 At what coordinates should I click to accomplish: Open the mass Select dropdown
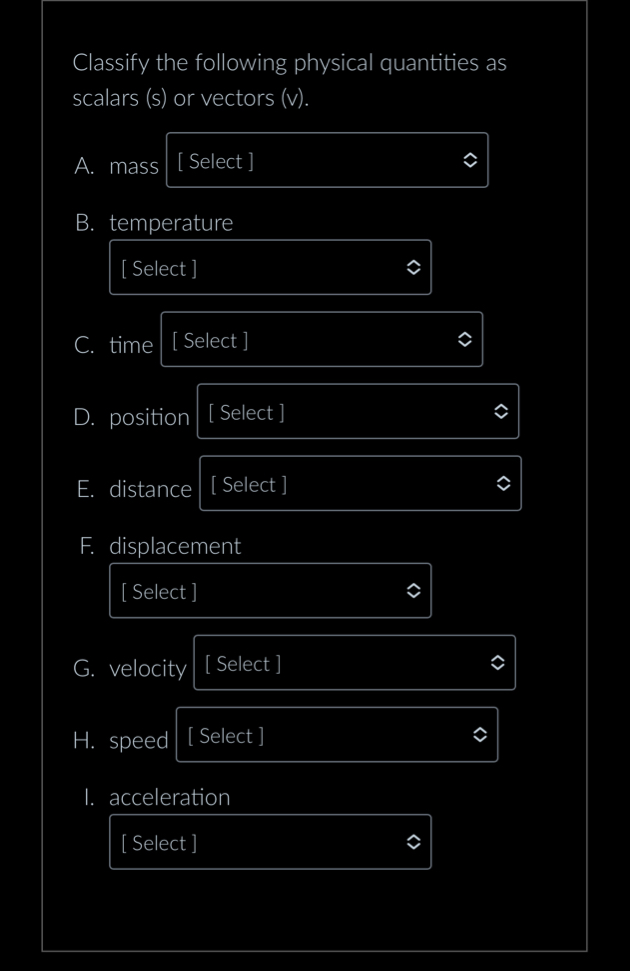(327, 160)
